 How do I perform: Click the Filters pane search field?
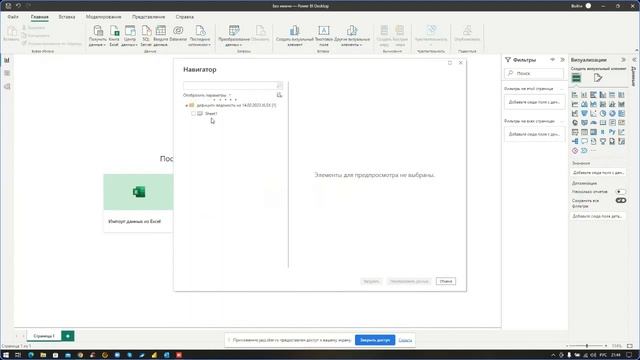534,73
